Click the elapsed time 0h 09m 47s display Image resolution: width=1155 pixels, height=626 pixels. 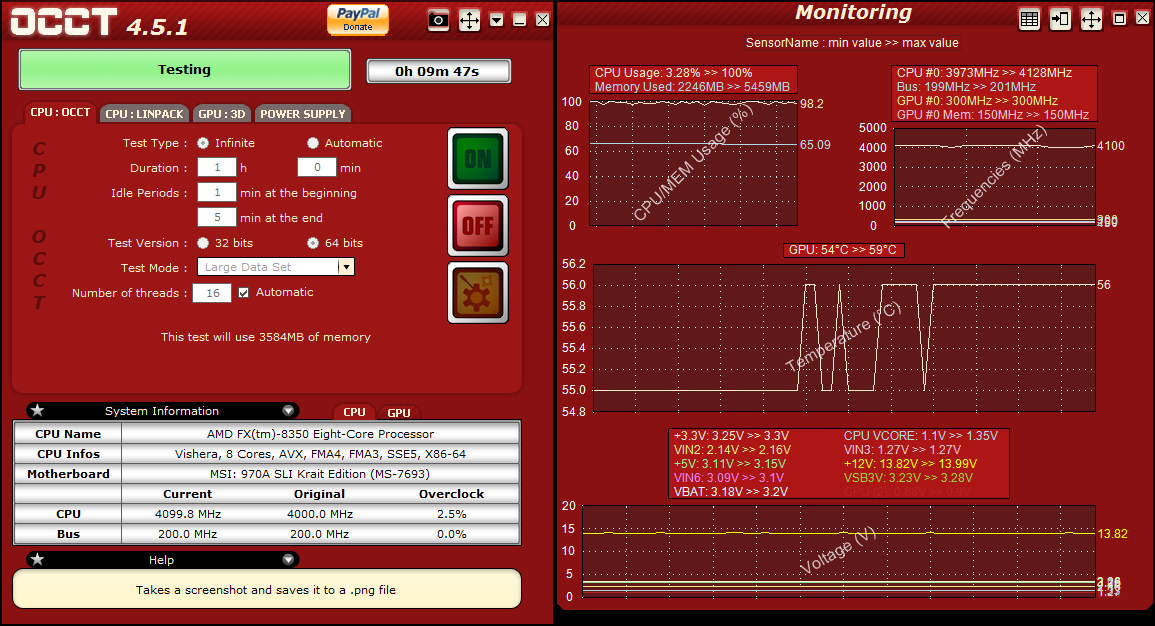438,71
